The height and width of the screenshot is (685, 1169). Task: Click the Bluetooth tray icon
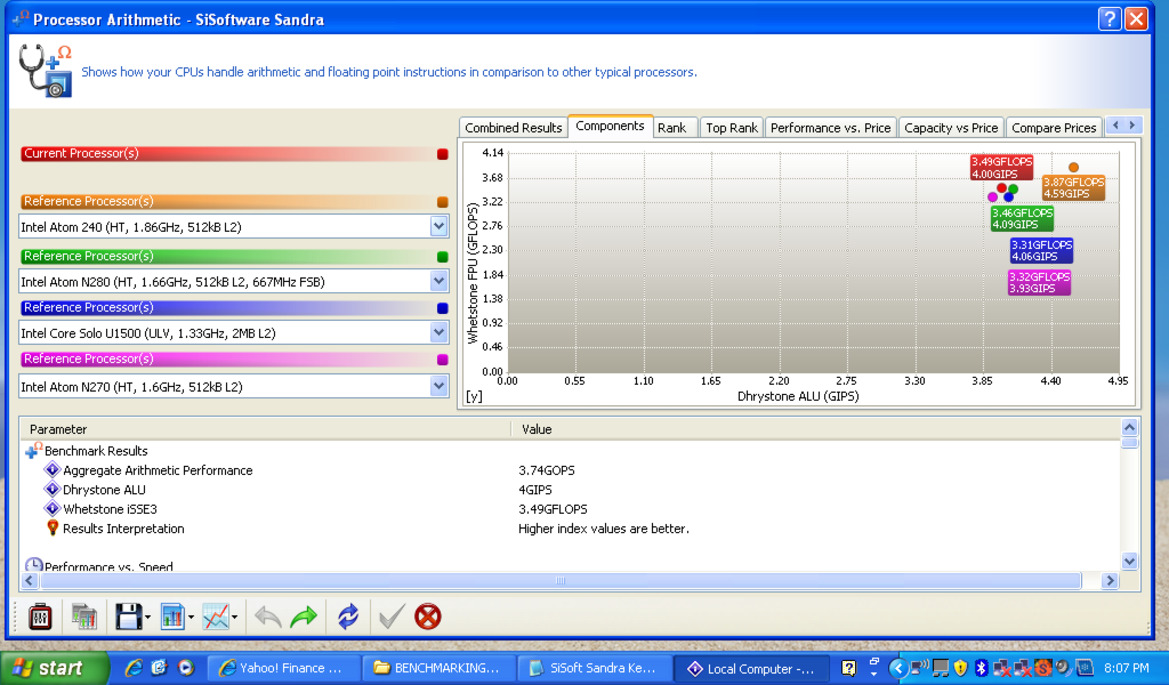pyautogui.click(x=981, y=668)
